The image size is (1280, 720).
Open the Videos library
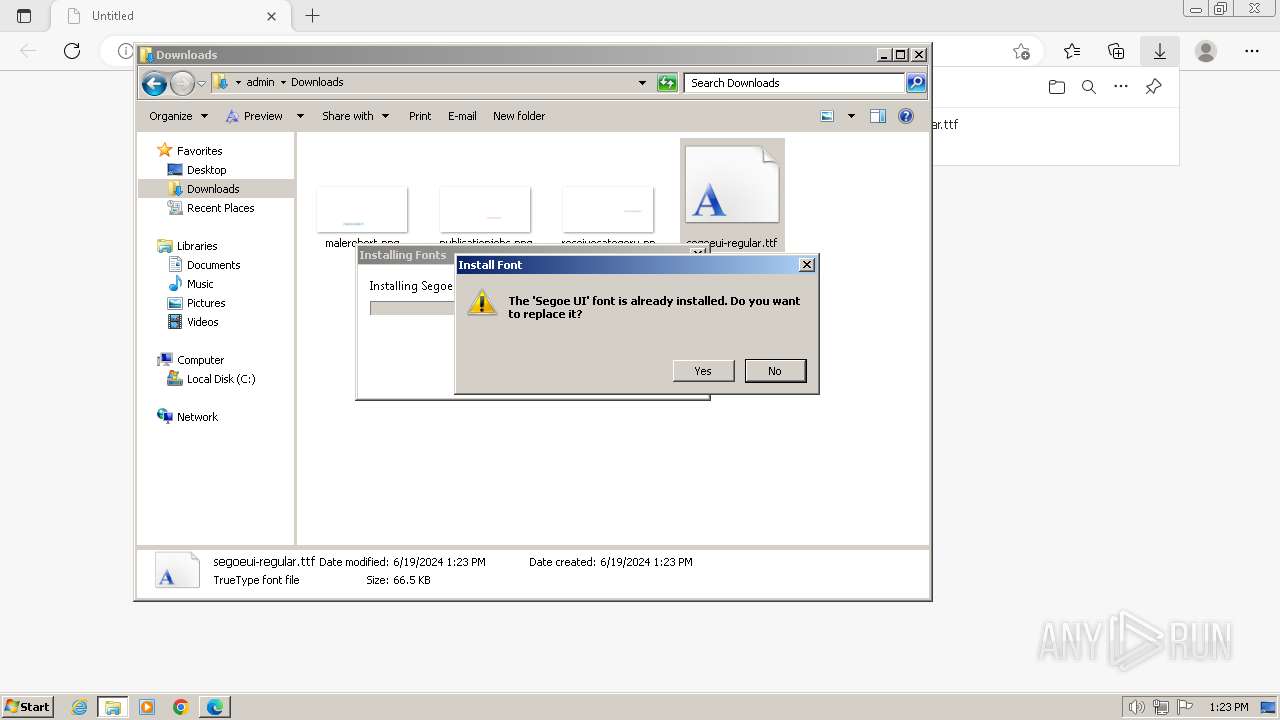tap(202, 322)
